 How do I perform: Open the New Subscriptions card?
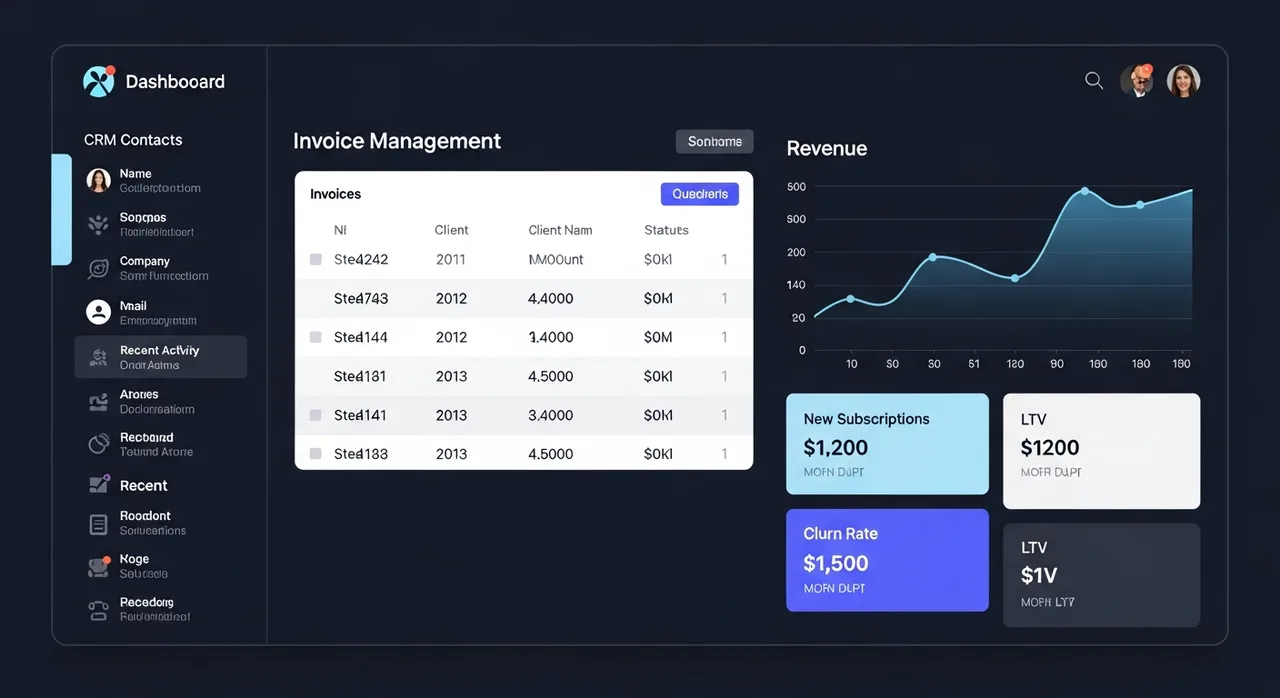tap(887, 444)
